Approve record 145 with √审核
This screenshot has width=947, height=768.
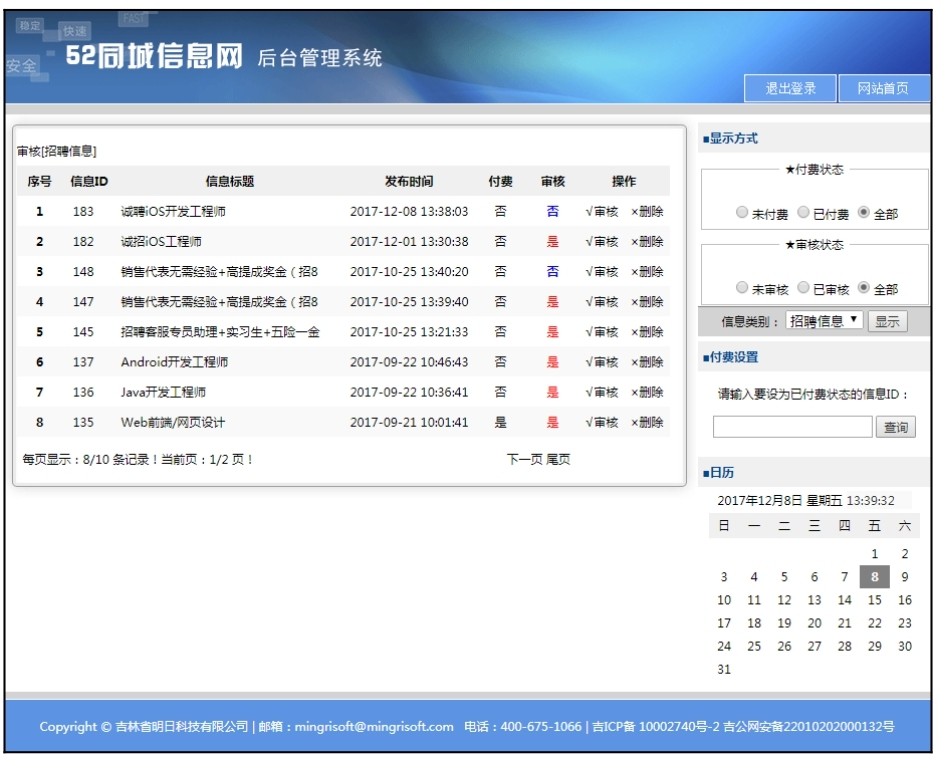(x=602, y=332)
